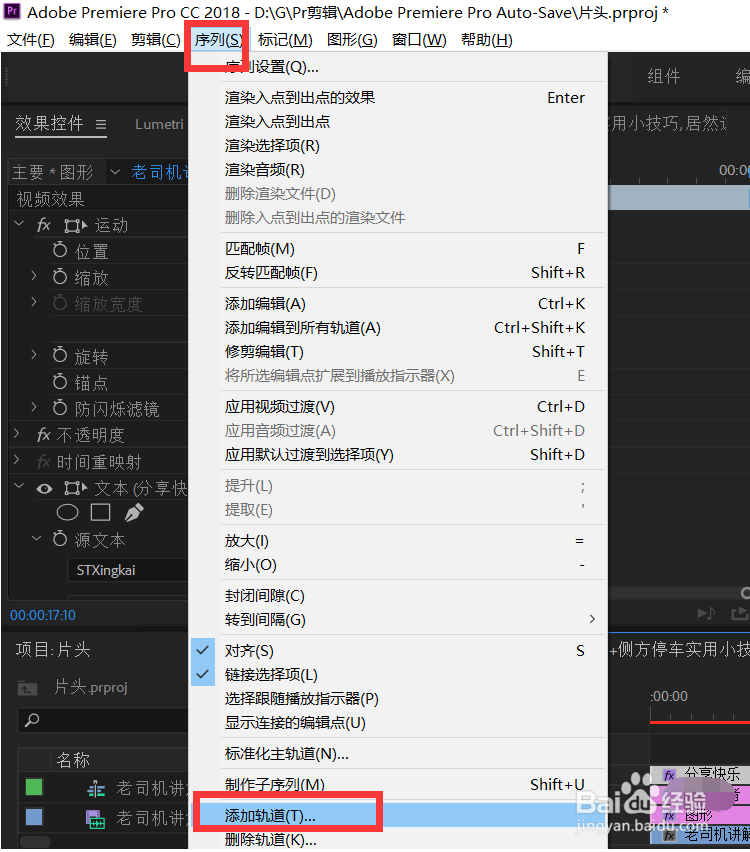Open the 主要 * 图形 dropdown arrow

(115, 172)
